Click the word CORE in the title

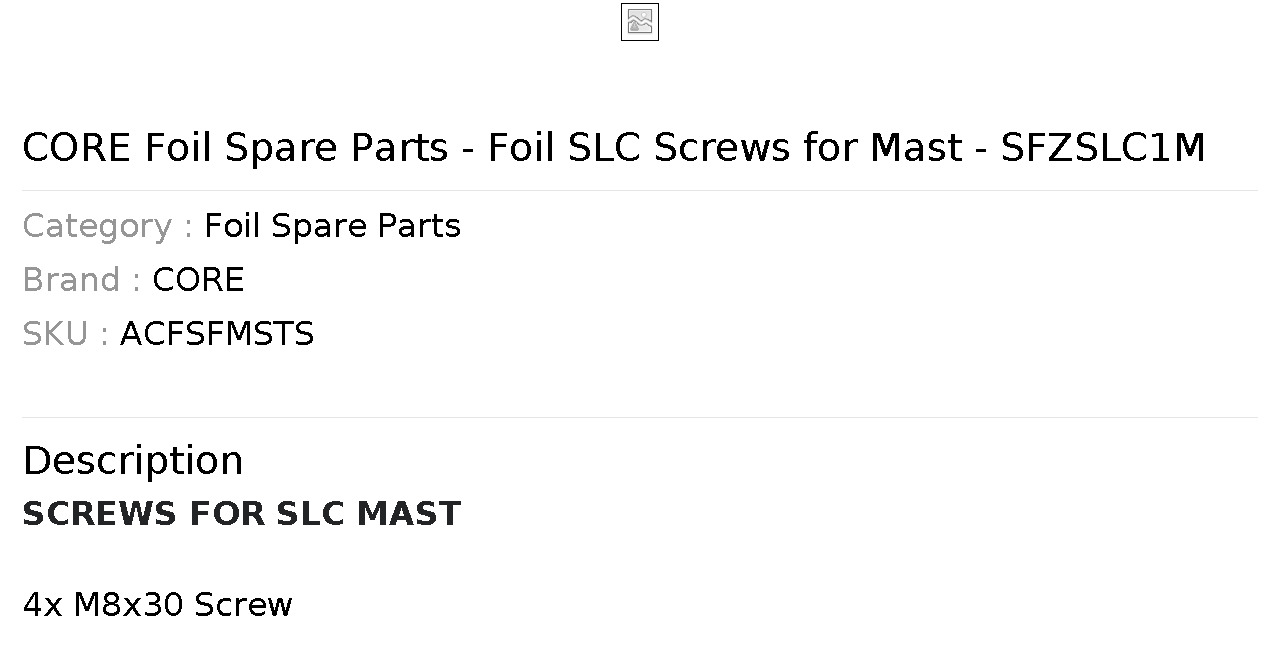coord(77,148)
